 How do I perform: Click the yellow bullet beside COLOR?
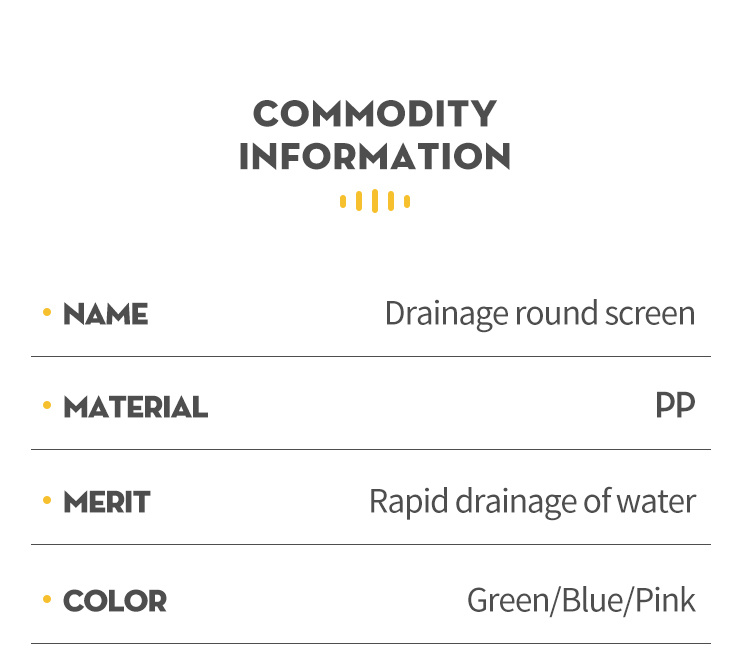point(47,599)
